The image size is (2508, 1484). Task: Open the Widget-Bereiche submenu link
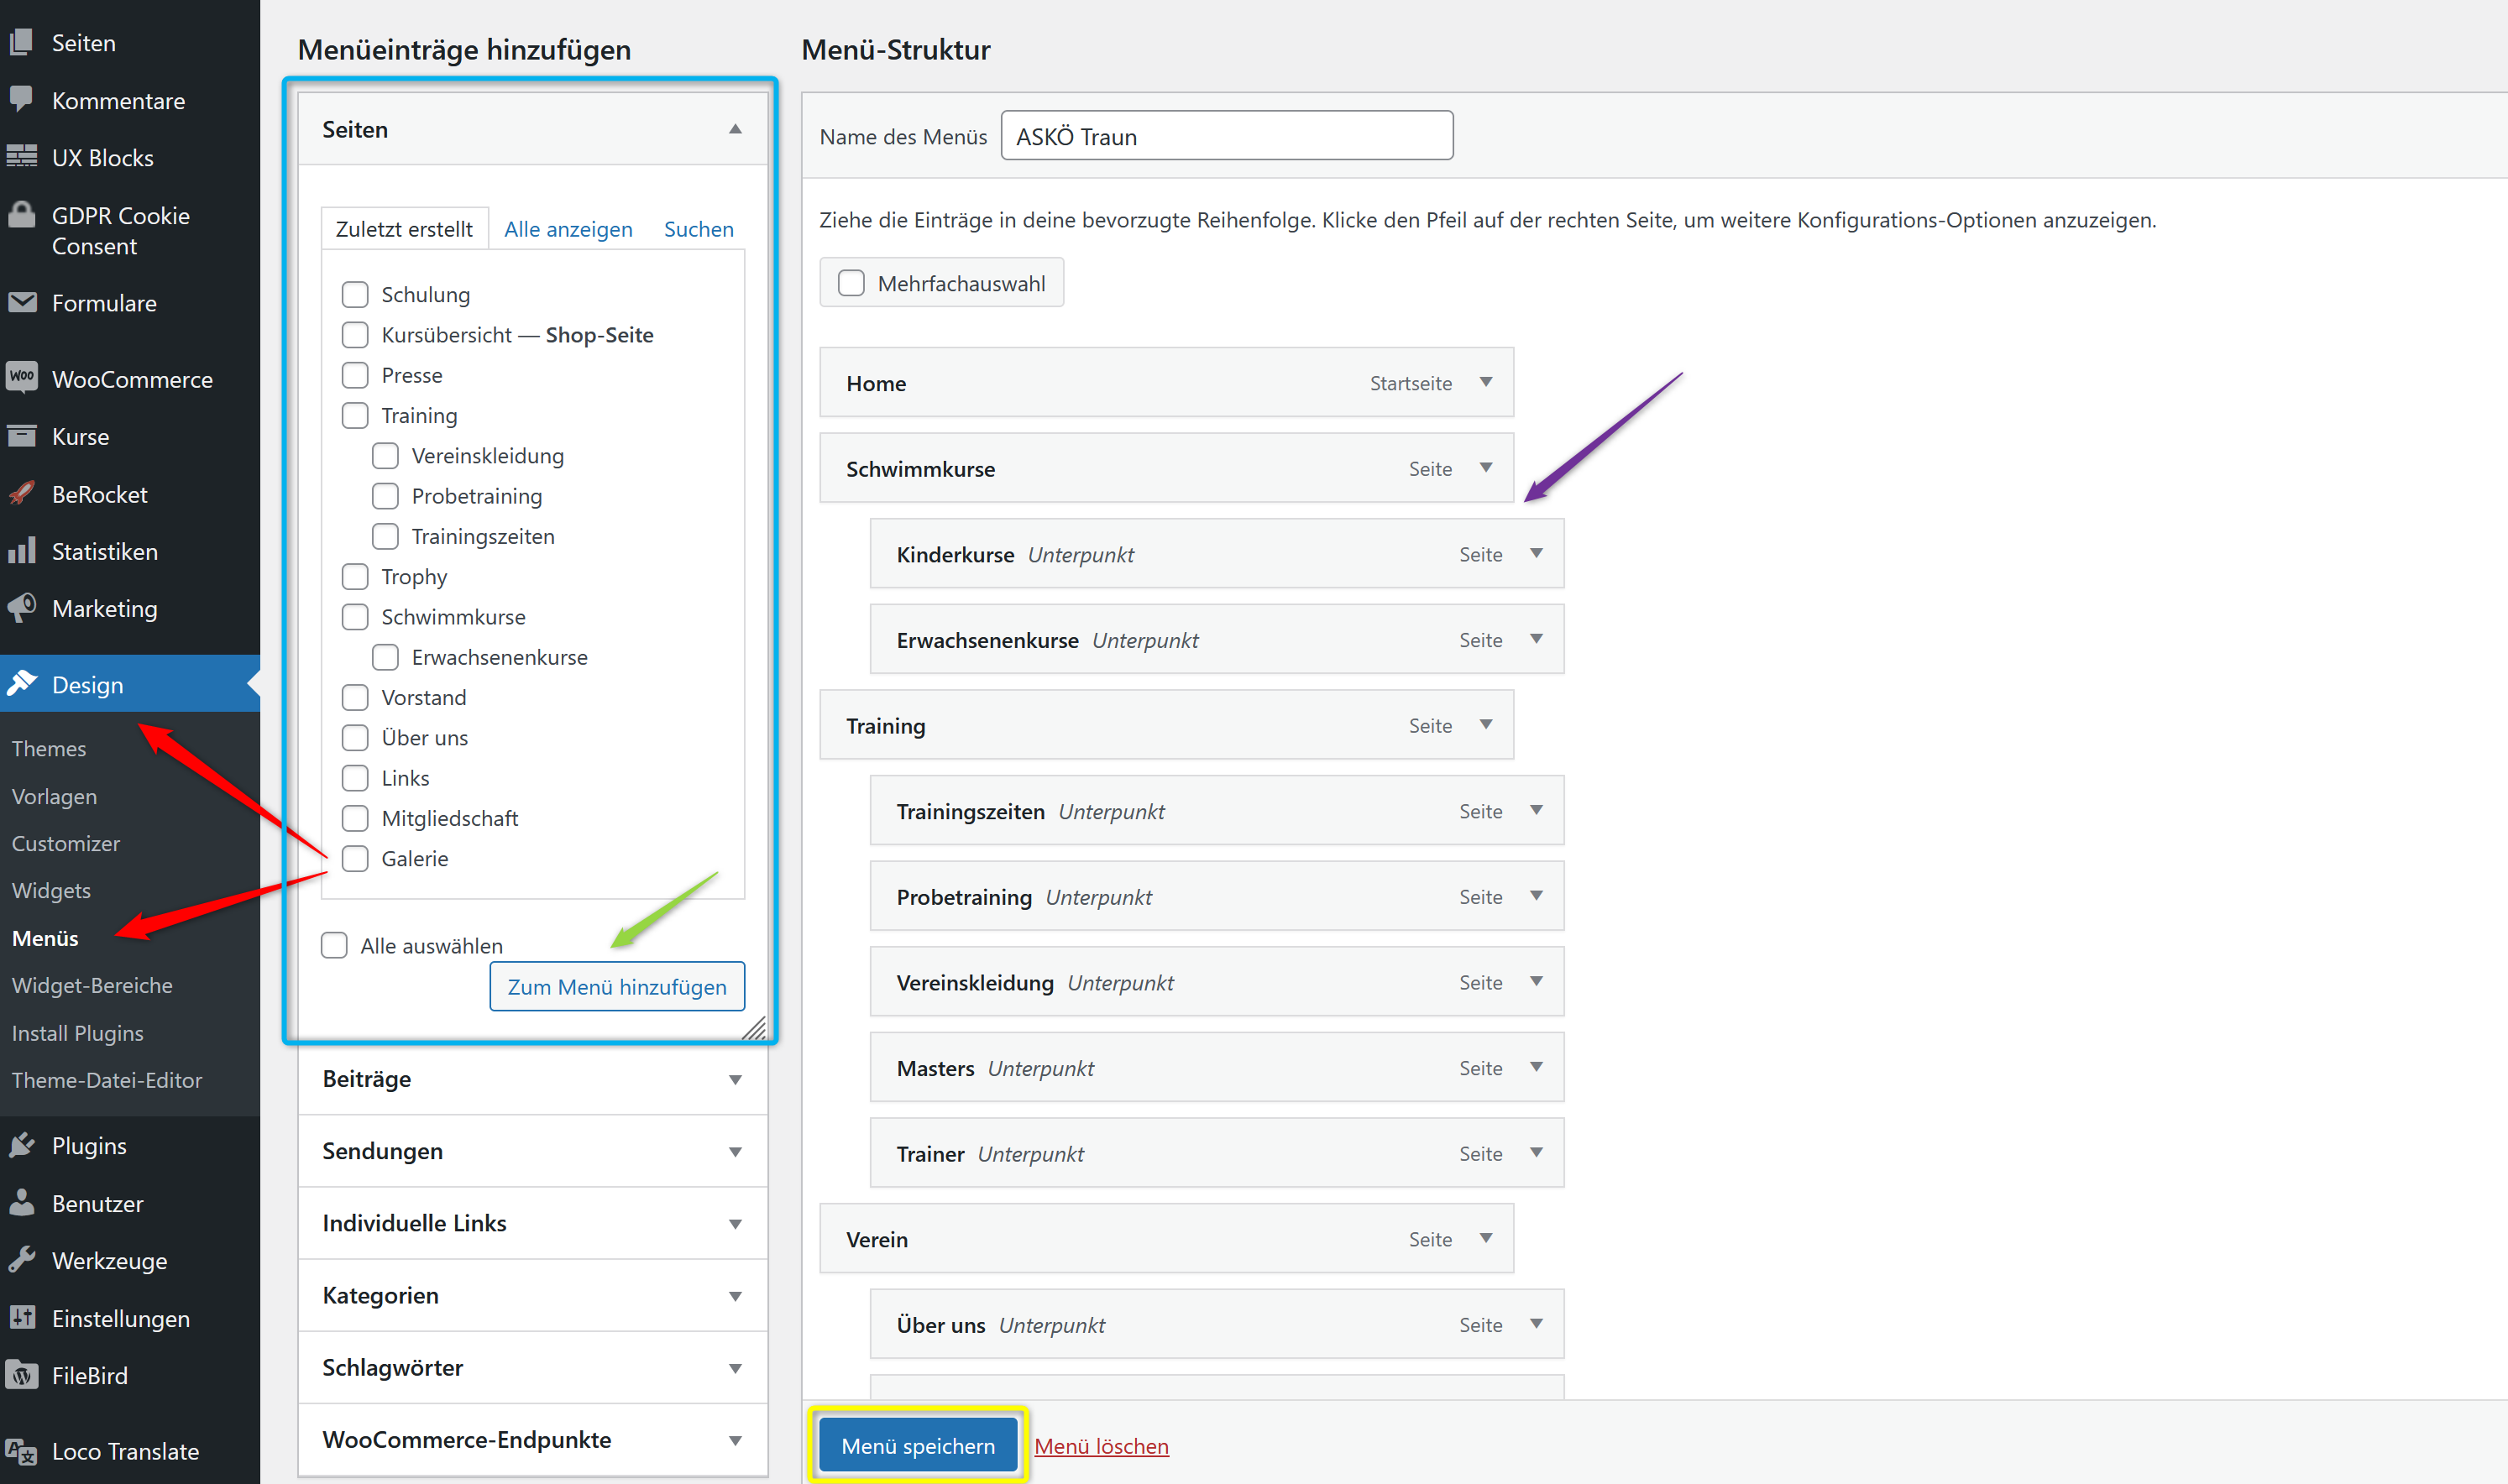click(x=92, y=985)
